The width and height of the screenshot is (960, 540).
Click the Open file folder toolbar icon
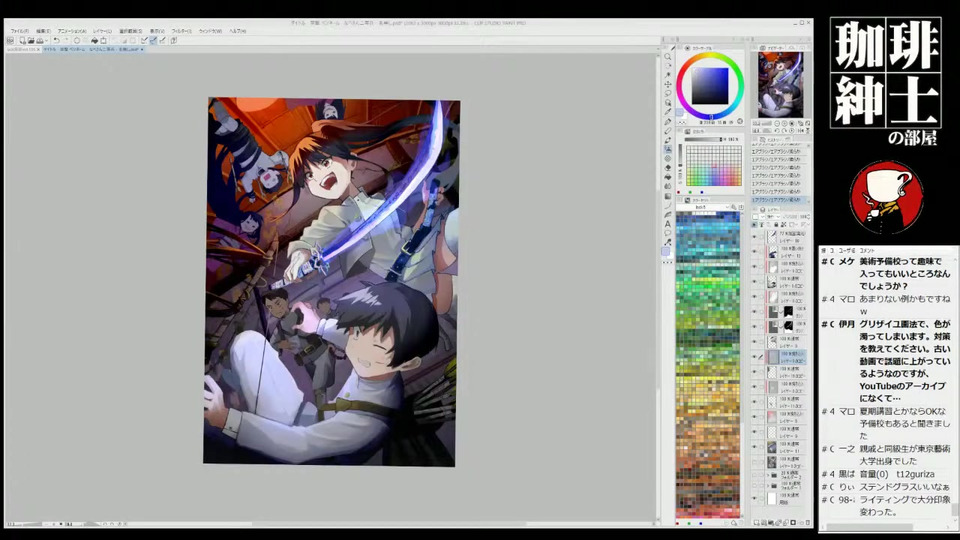pos(31,40)
